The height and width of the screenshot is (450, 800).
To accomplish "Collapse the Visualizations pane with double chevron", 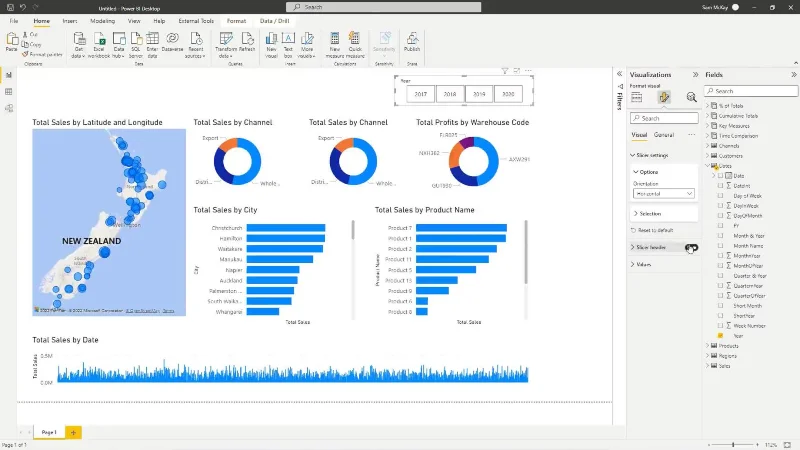I will 695,74.
